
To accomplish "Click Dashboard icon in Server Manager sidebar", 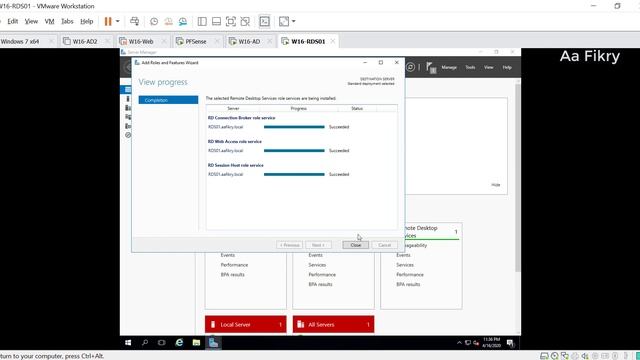I will coord(128,89).
